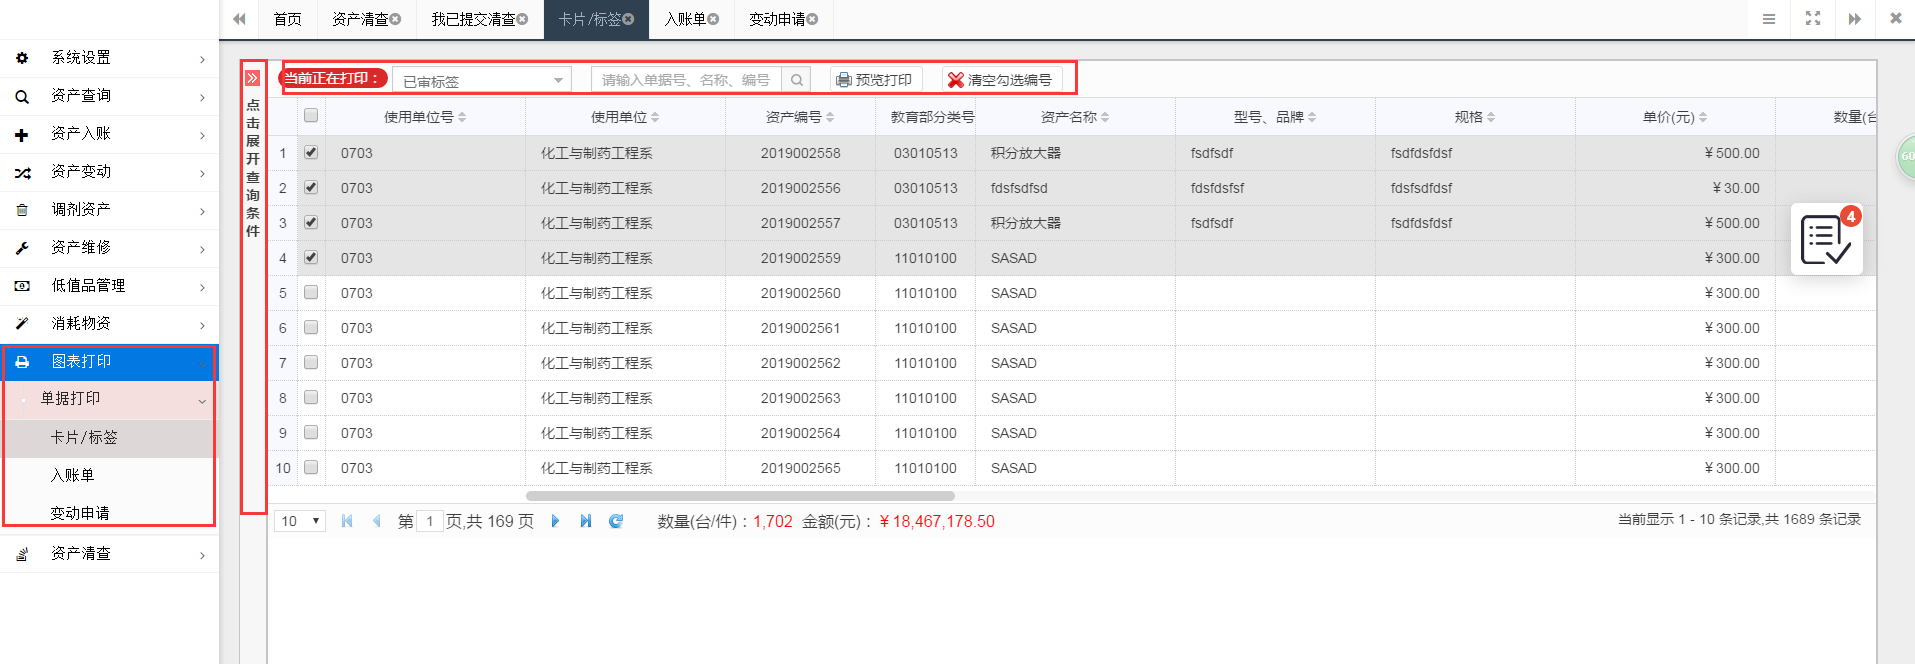
Task: Go to the last page
Action: pos(586,521)
